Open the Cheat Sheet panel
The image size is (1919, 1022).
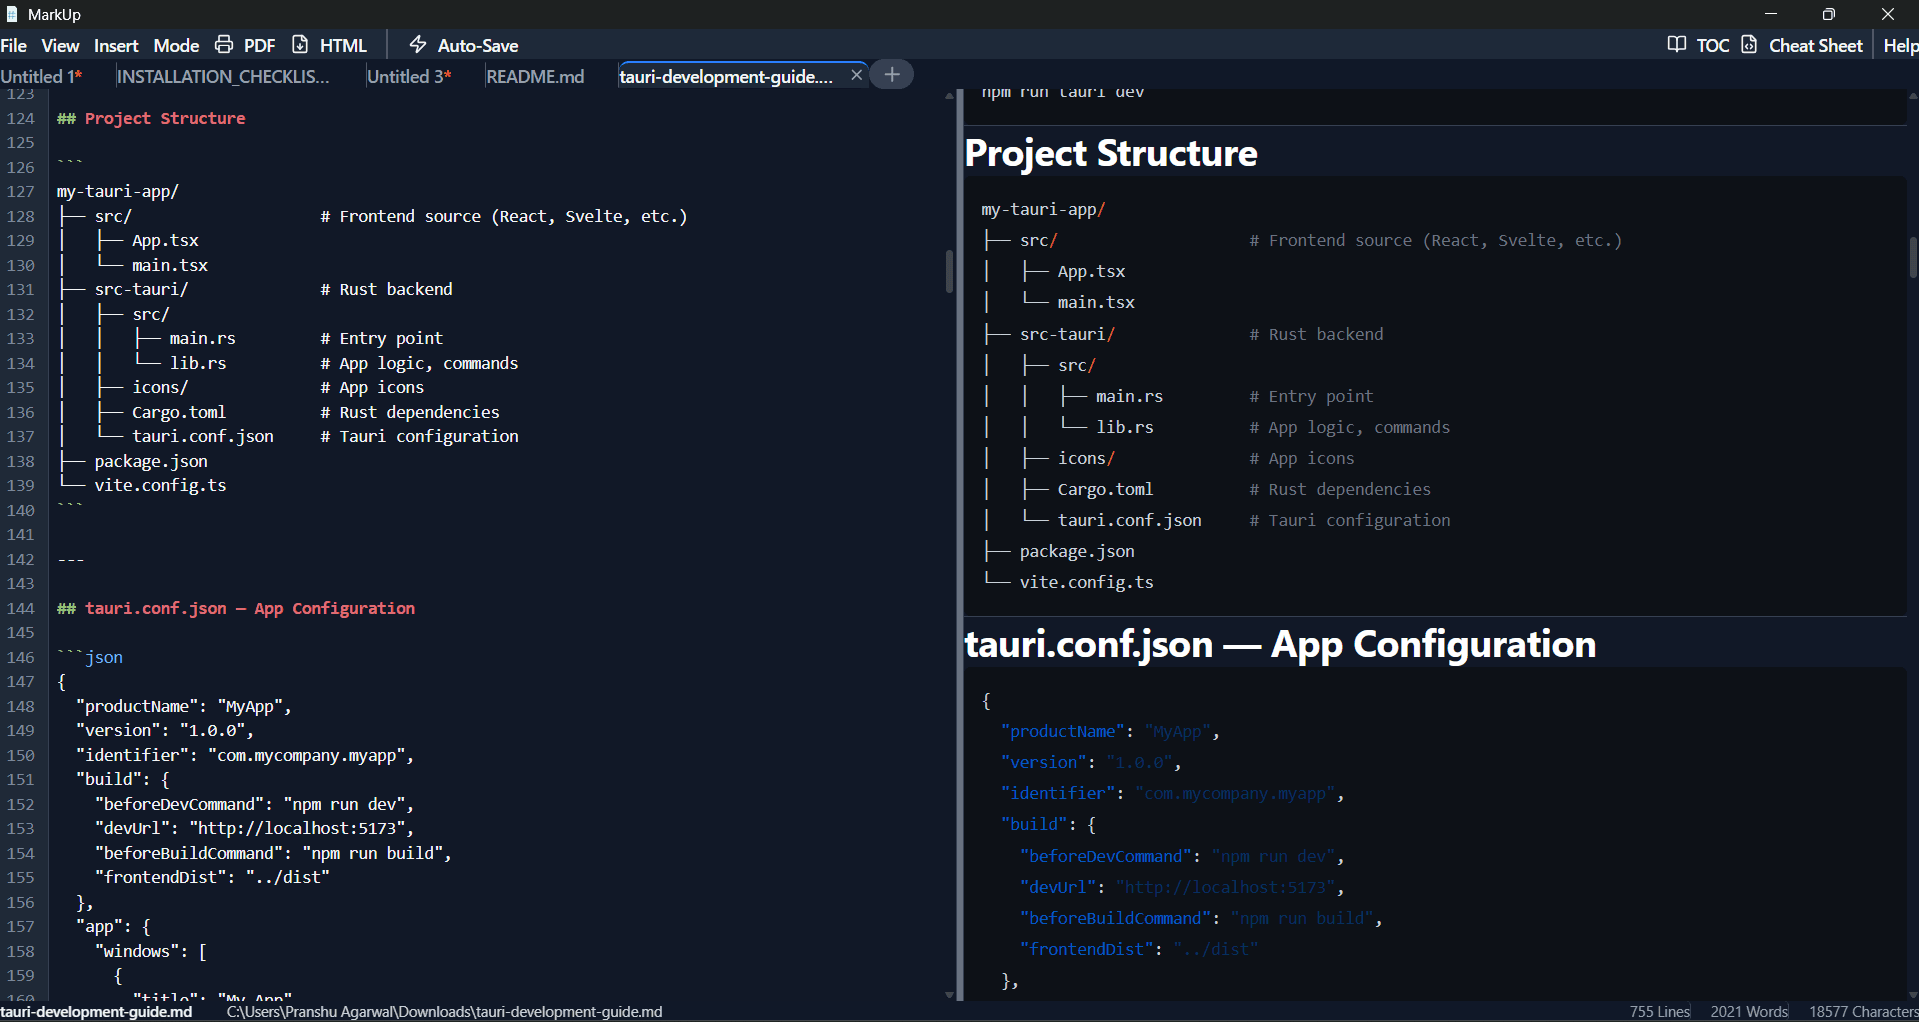click(x=1814, y=45)
